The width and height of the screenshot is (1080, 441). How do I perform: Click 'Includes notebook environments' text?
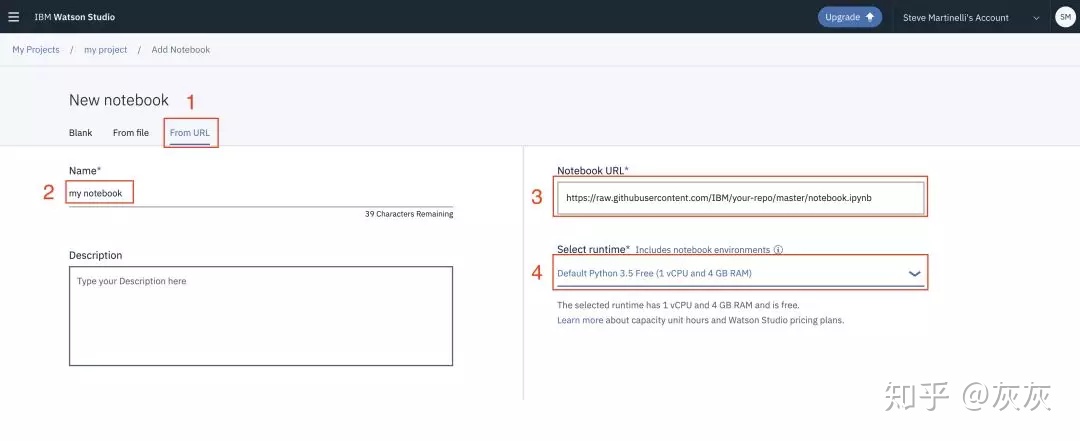coord(703,250)
